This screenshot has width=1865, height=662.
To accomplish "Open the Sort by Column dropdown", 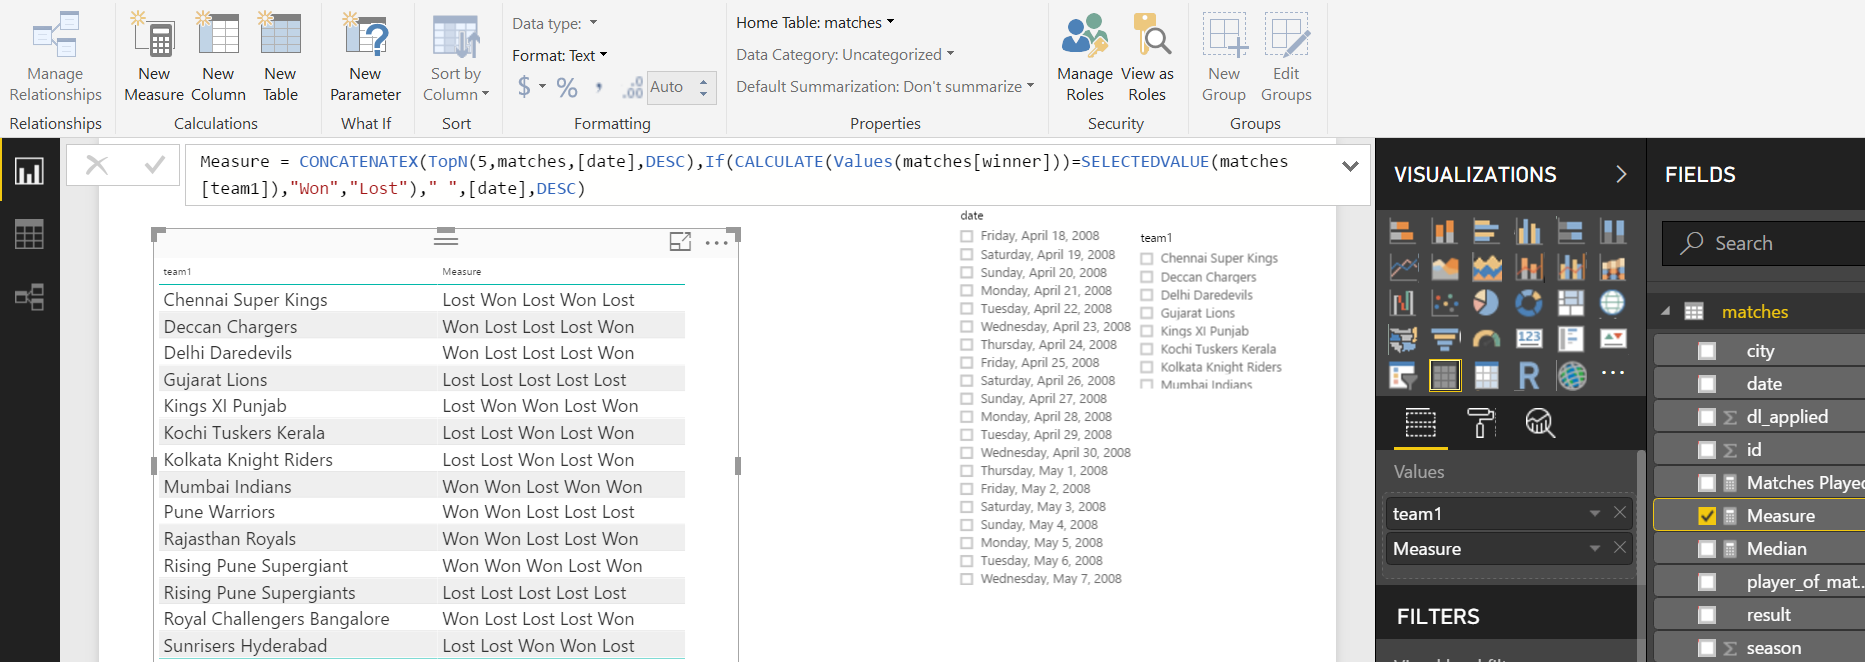I will [x=456, y=59].
